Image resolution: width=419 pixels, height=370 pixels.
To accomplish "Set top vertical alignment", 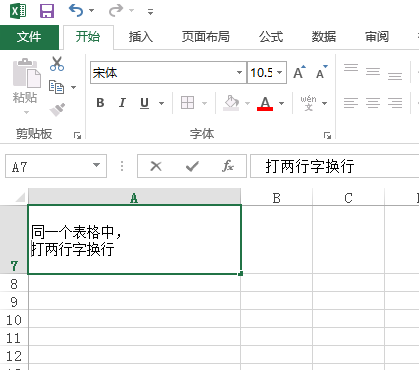I will 351,68.
